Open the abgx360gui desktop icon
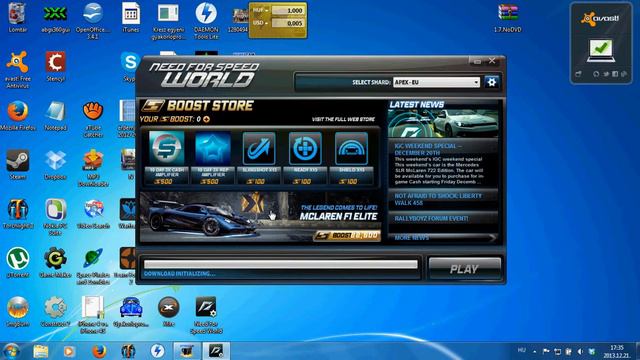This screenshot has width=640, height=360. coord(55,18)
